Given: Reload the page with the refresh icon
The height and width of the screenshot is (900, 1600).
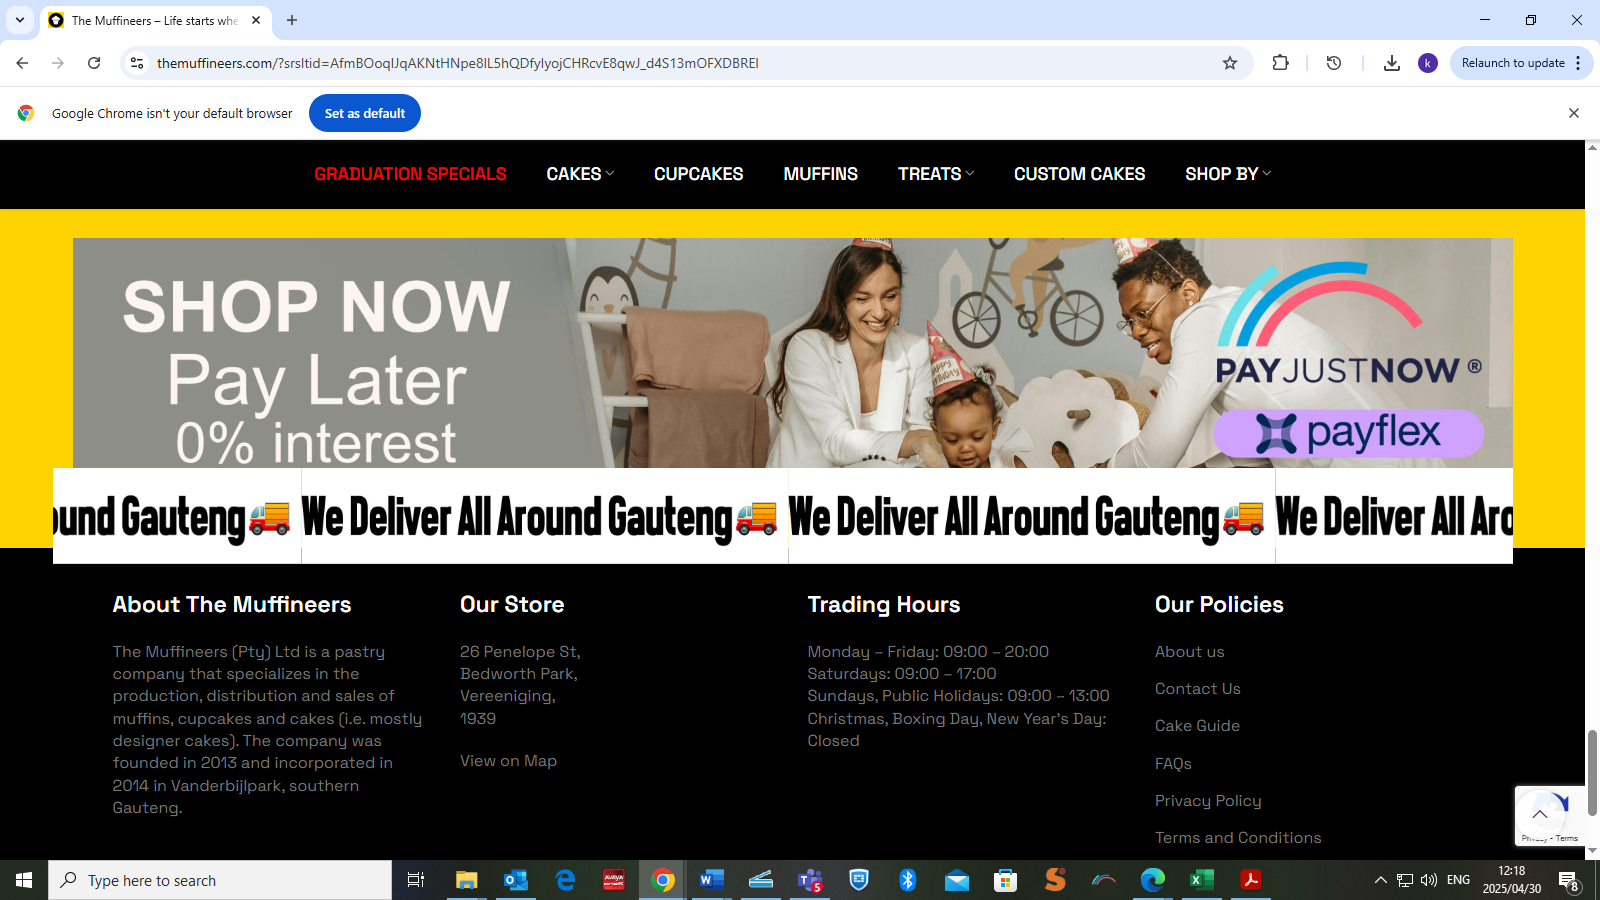Looking at the screenshot, I should click(94, 63).
